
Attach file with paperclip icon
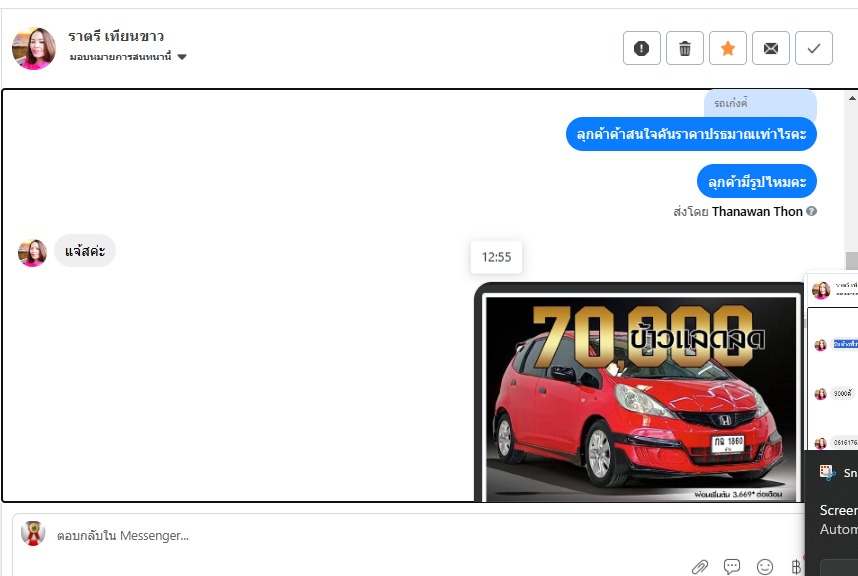coord(699,567)
